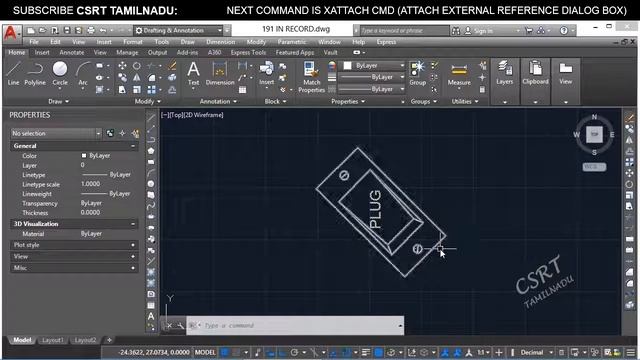Click the Save icon in quick access toolbar
Viewport: 640px width, 360px height.
(x=67, y=30)
